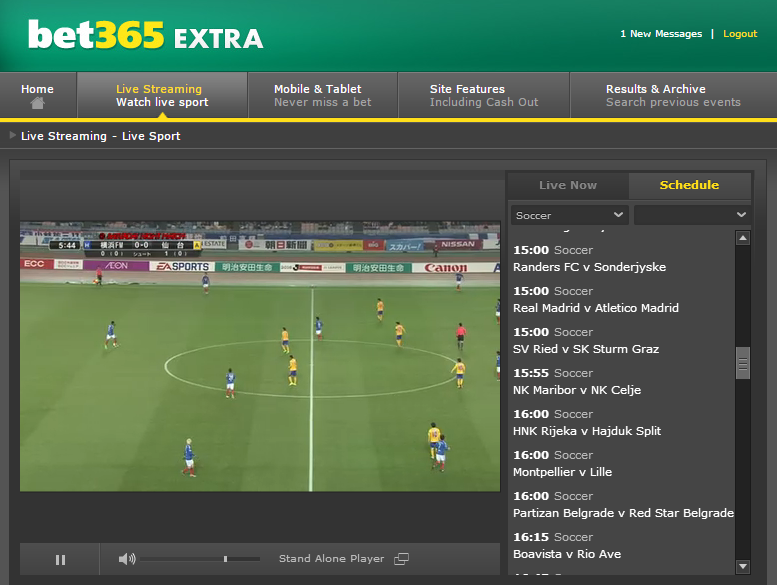Go to Home via house icon

pos(37,103)
